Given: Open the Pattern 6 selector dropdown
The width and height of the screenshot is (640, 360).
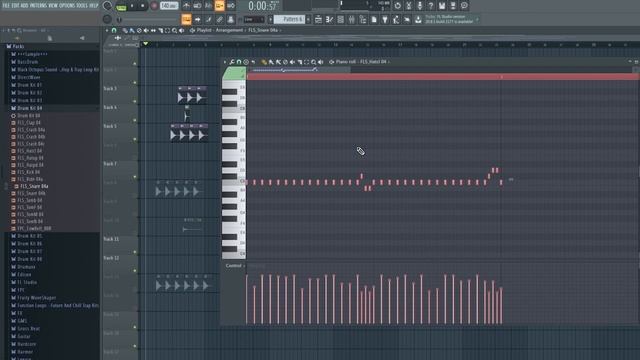Looking at the screenshot, I should [x=289, y=19].
